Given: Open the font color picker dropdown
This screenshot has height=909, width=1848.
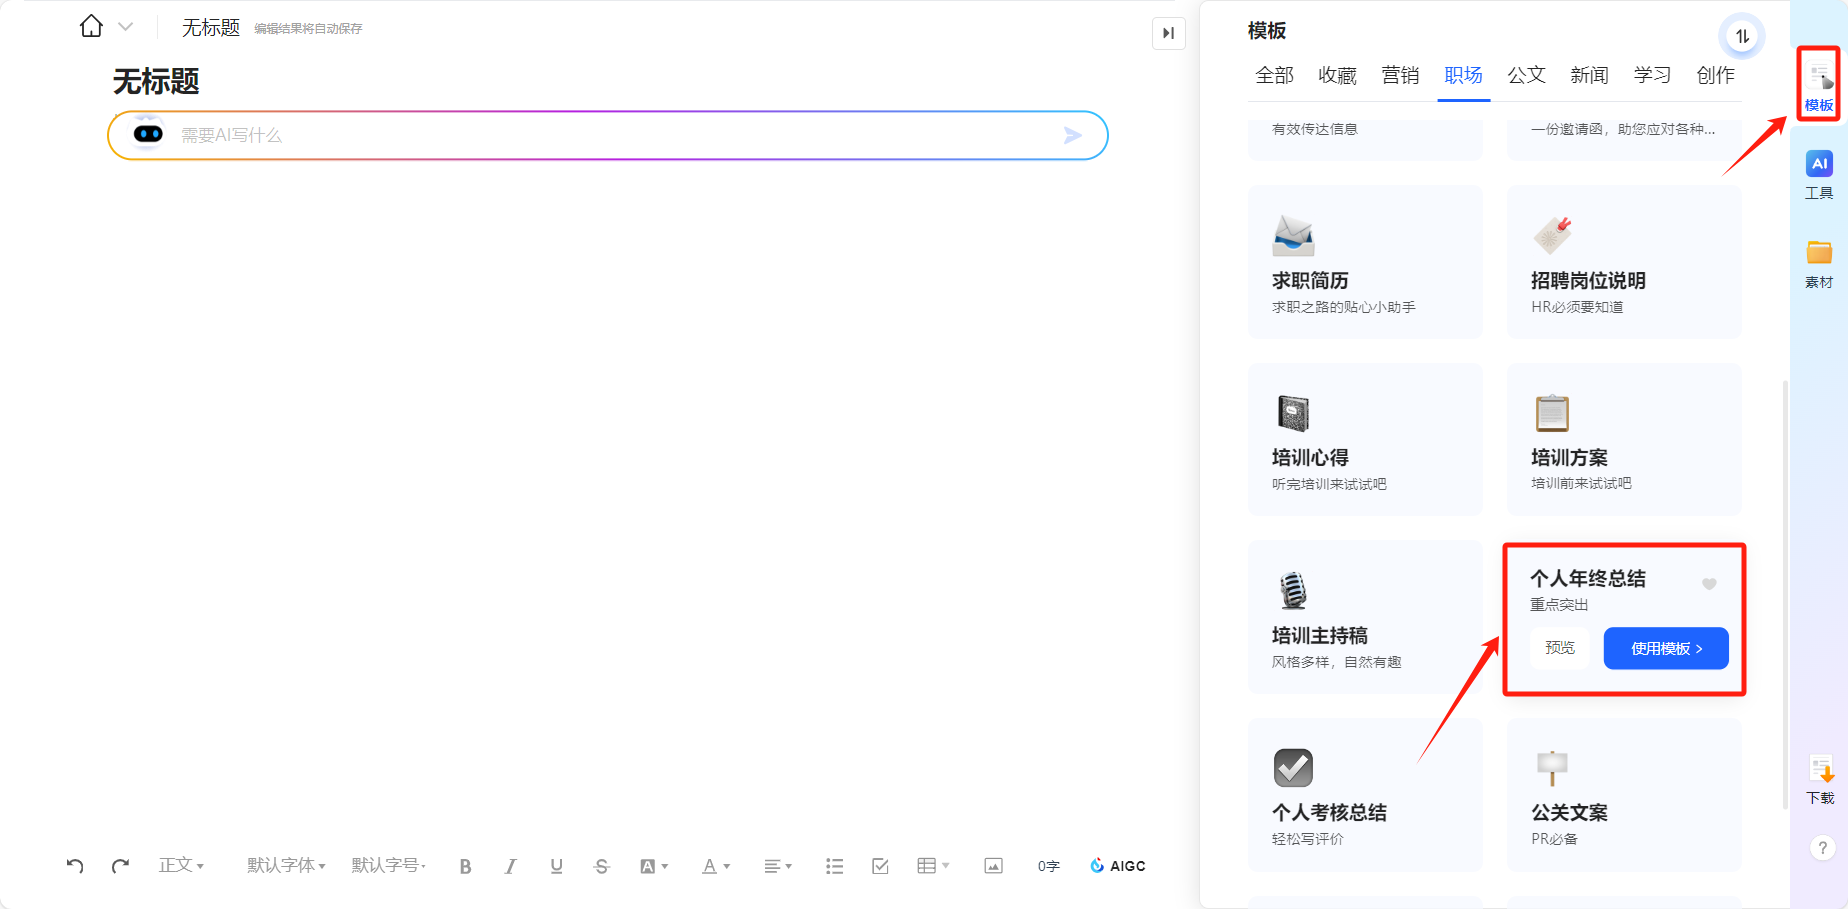Looking at the screenshot, I should (716, 866).
